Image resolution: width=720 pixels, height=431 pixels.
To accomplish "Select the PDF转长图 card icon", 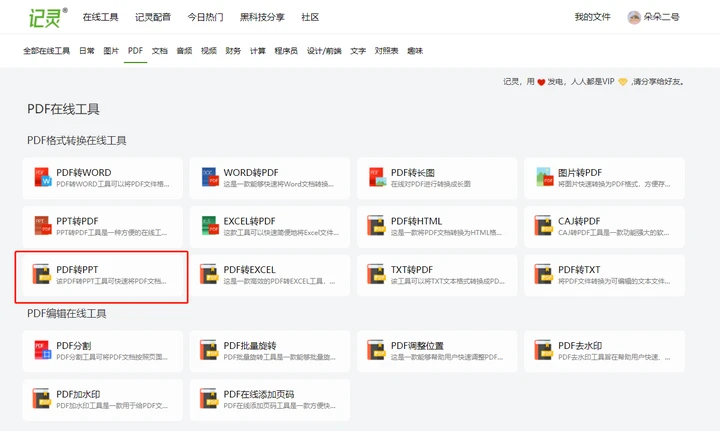I will click(x=378, y=177).
